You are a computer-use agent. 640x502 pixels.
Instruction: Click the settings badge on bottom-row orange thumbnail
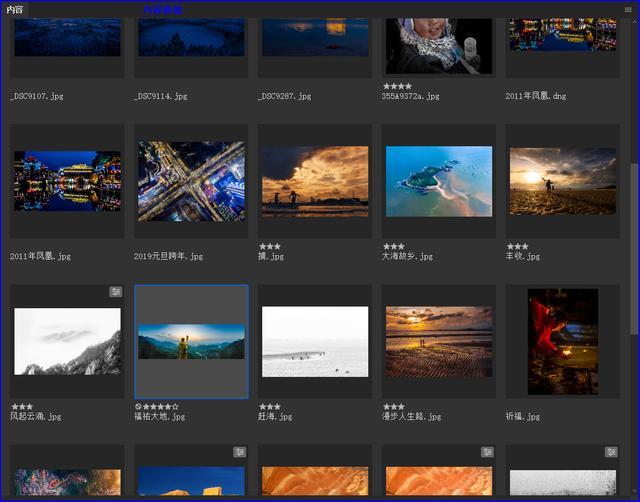click(487, 452)
